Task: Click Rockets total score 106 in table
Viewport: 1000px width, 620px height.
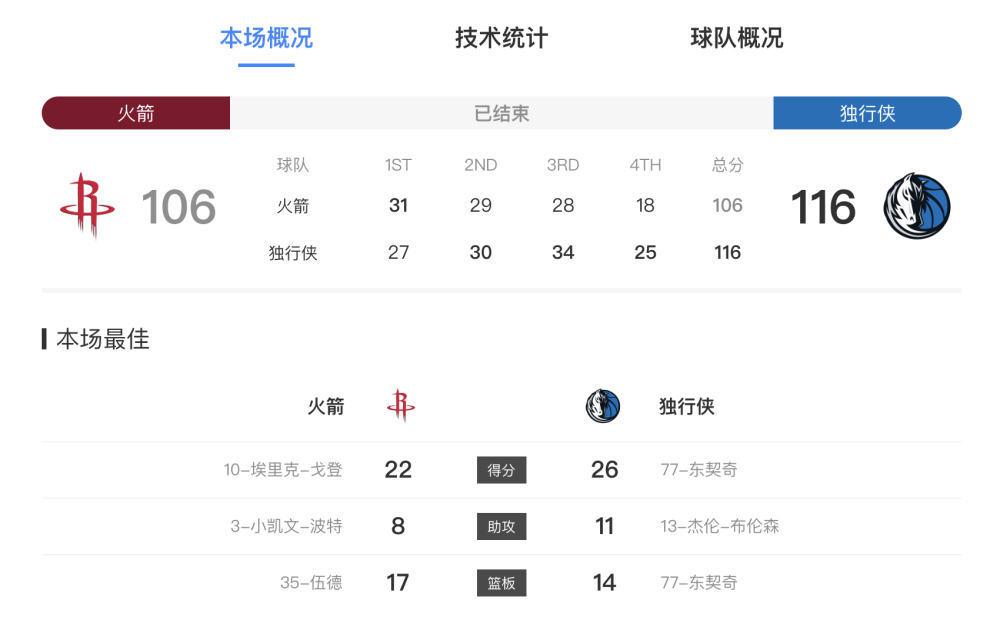Action: point(727,205)
